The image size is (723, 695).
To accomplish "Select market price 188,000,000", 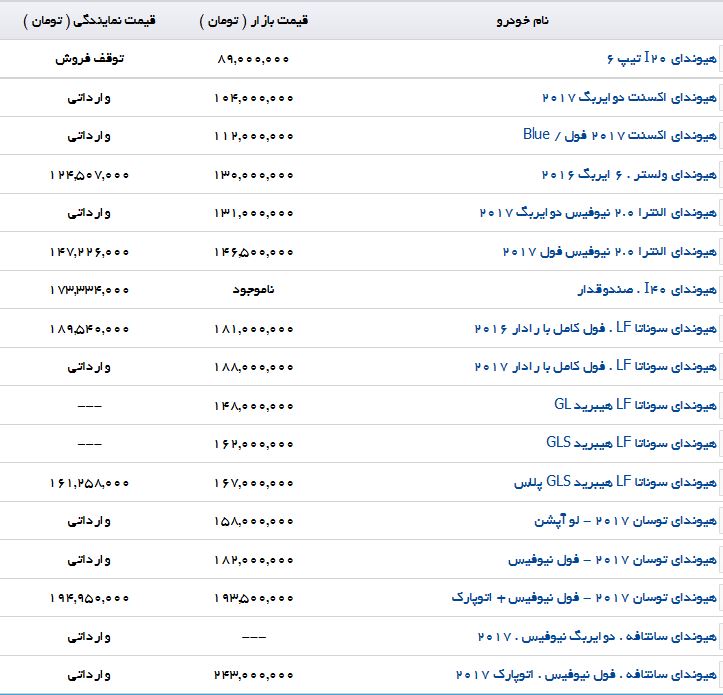I will [x=254, y=367].
